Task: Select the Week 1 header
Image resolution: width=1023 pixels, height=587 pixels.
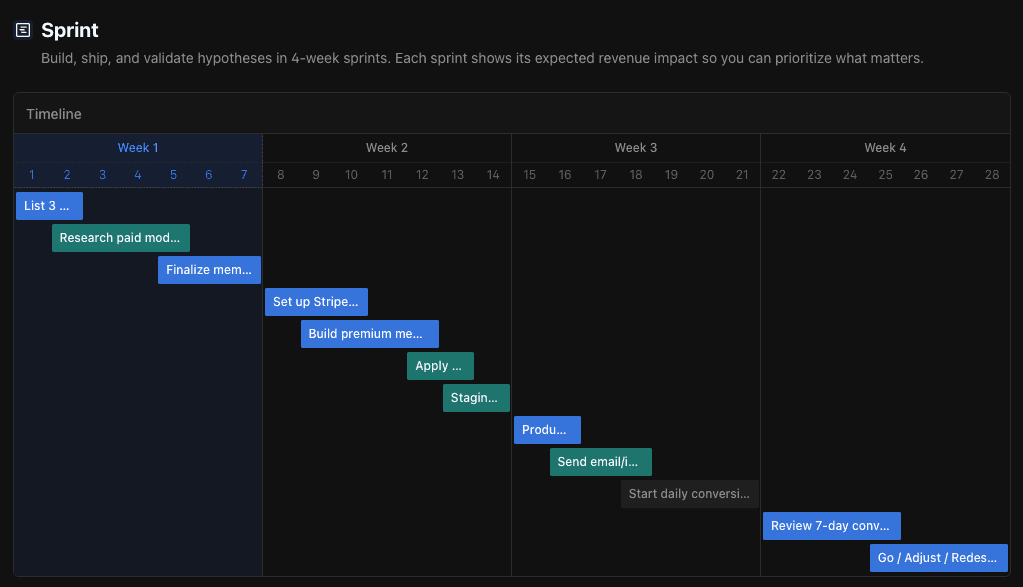Action: click(x=138, y=148)
